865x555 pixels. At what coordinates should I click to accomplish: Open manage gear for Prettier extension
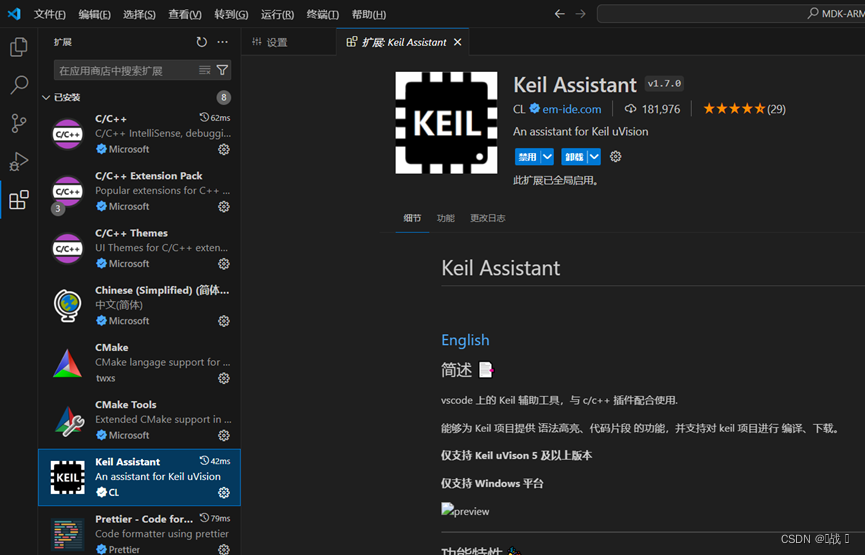tap(223, 549)
